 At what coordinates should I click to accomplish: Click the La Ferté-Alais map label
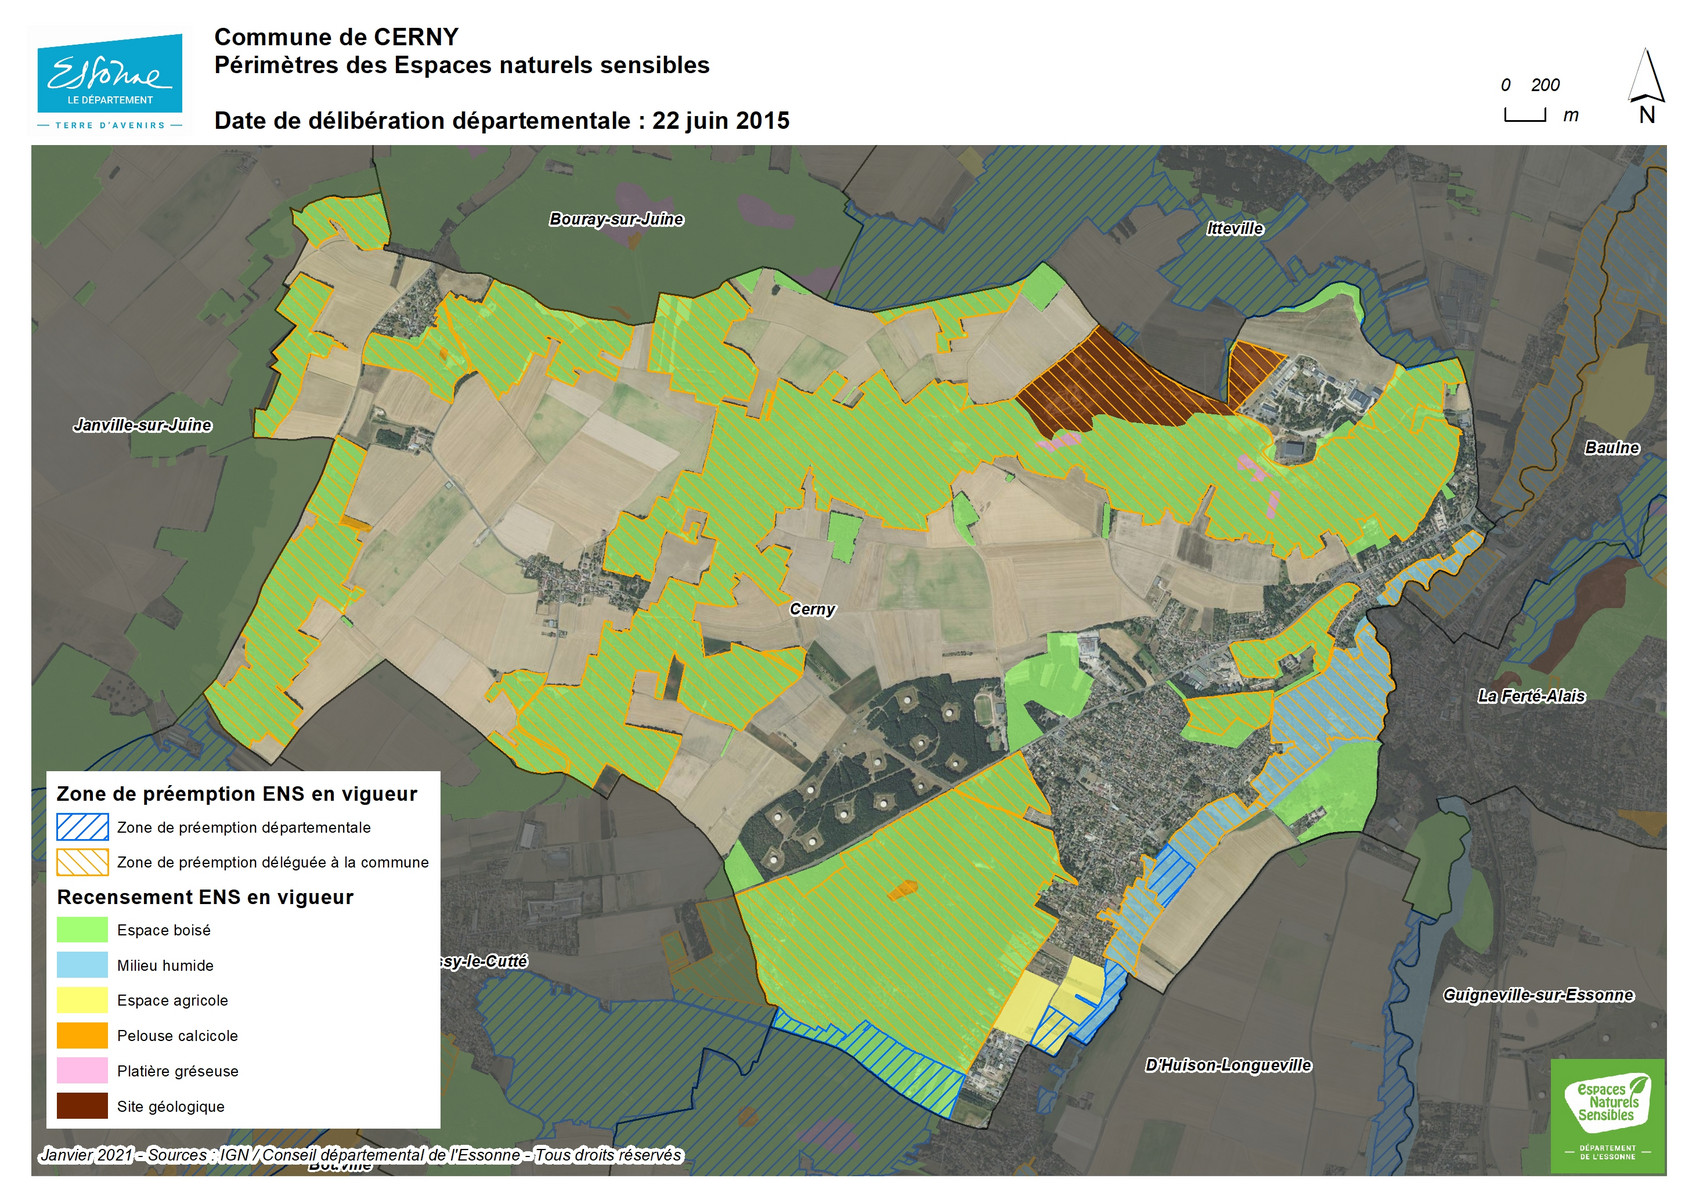[1531, 696]
